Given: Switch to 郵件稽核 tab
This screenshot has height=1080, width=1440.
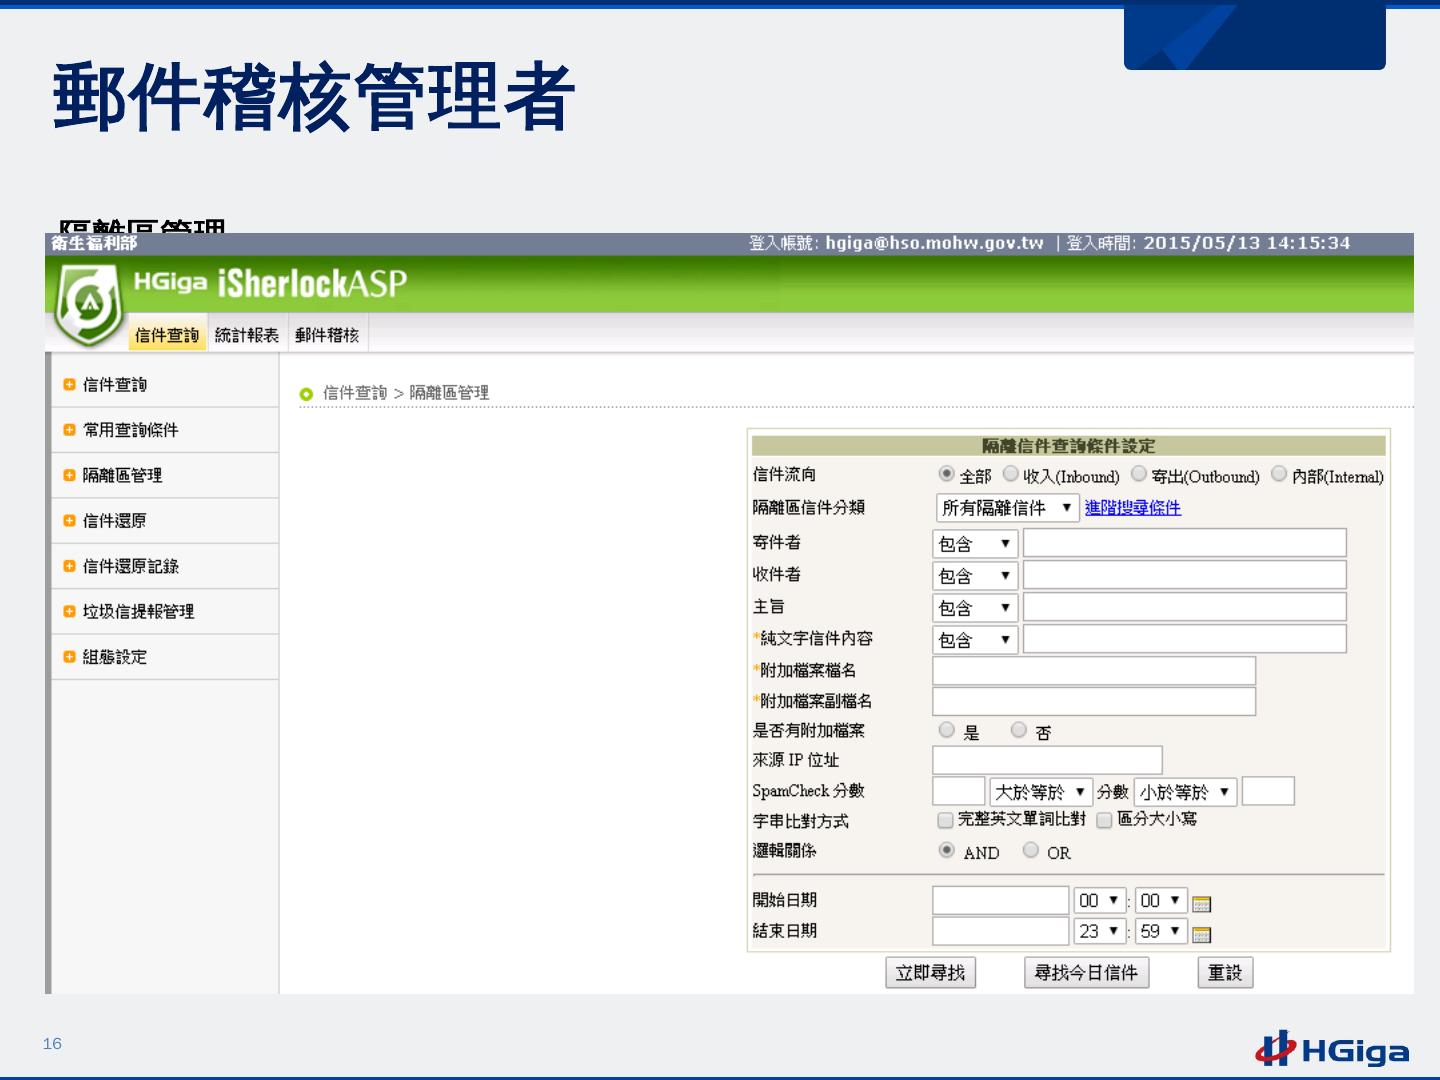Looking at the screenshot, I should (327, 335).
